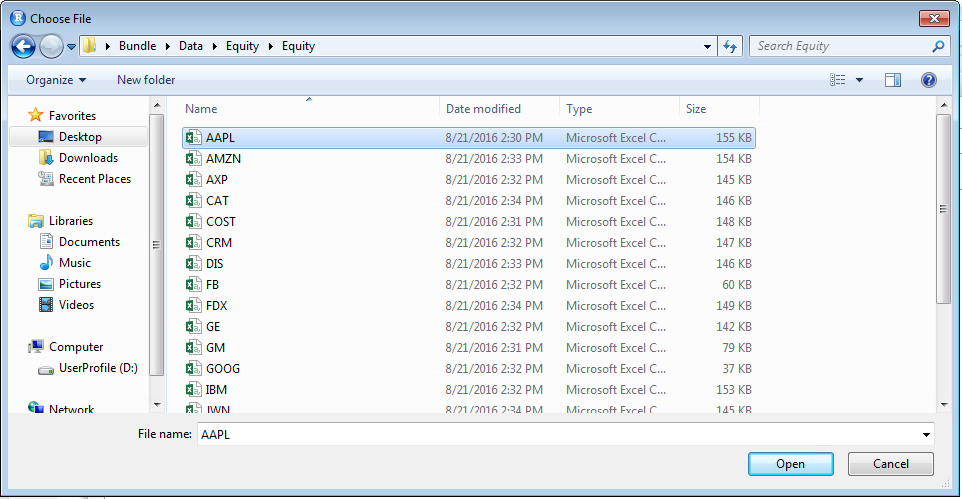Select Libraries in navigation pane

(x=71, y=220)
